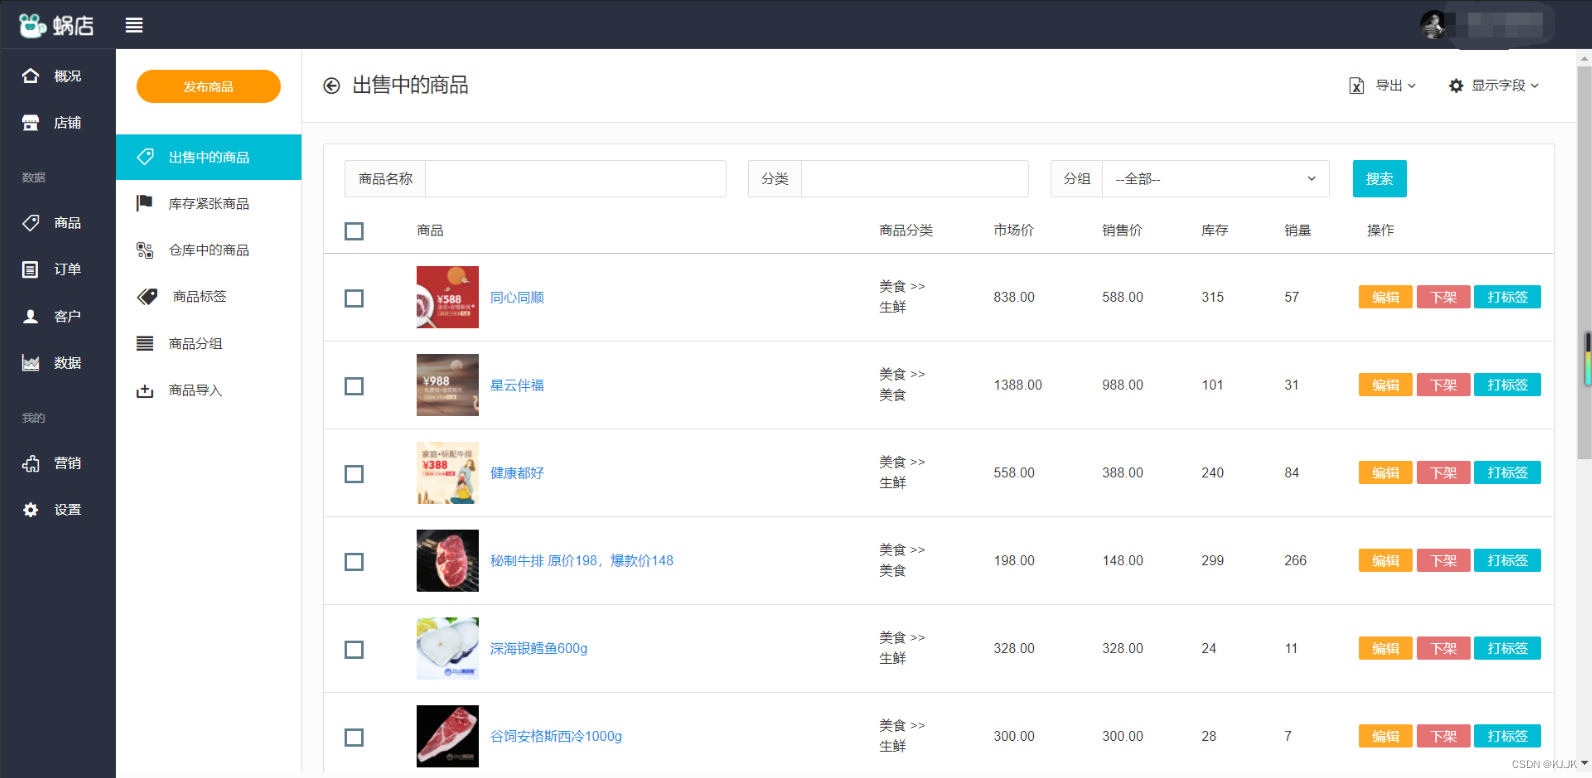
Task: Tick the checkbox for 同心同顺 row
Action: (354, 298)
